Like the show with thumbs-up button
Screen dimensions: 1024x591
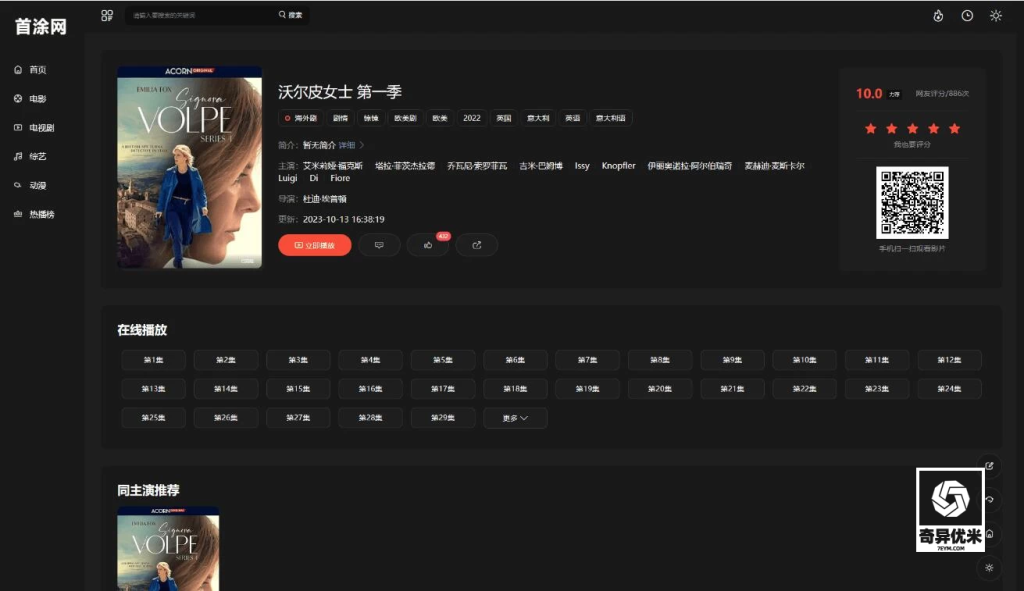[428, 245]
